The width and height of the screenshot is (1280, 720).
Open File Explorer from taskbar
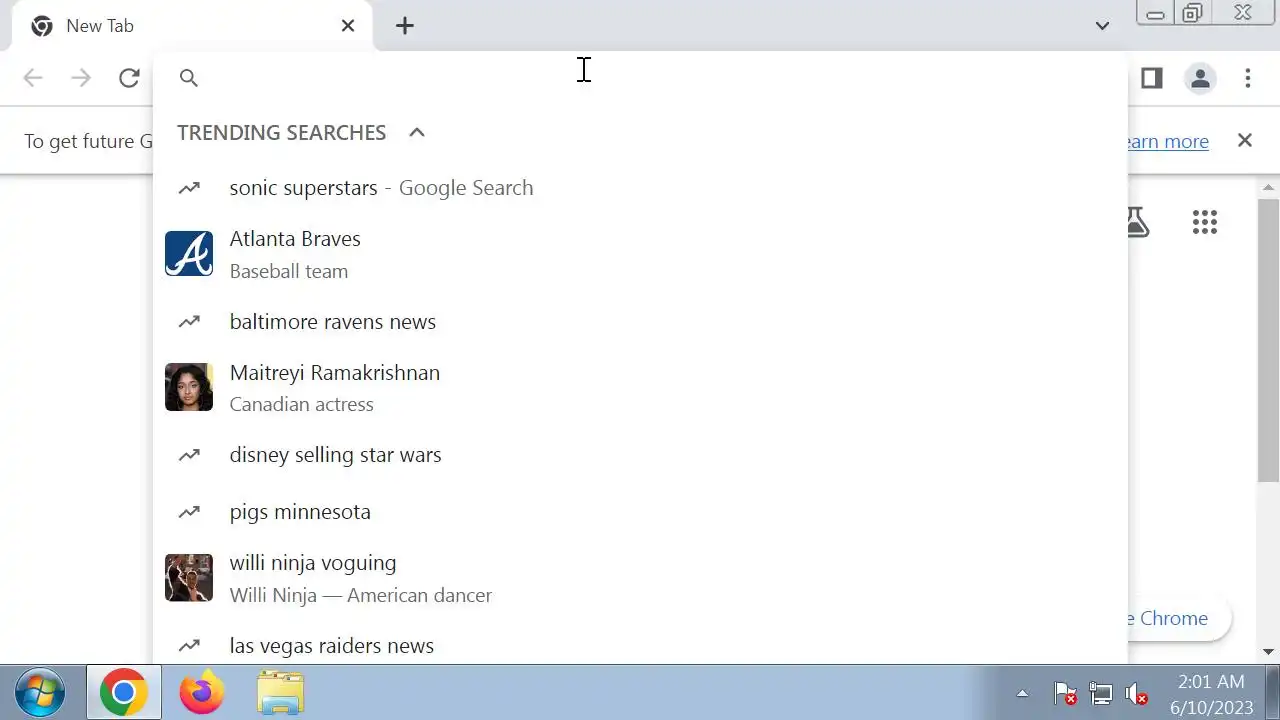tap(280, 693)
